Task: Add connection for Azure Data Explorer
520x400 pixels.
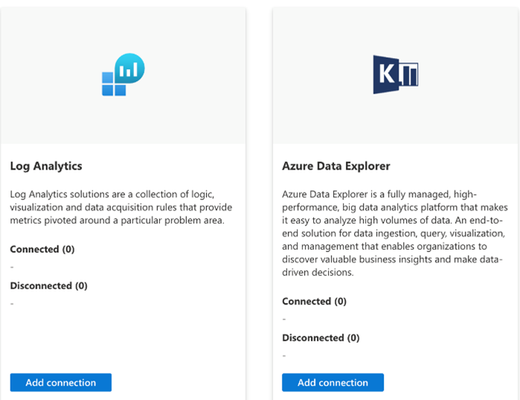Action: click(x=333, y=382)
